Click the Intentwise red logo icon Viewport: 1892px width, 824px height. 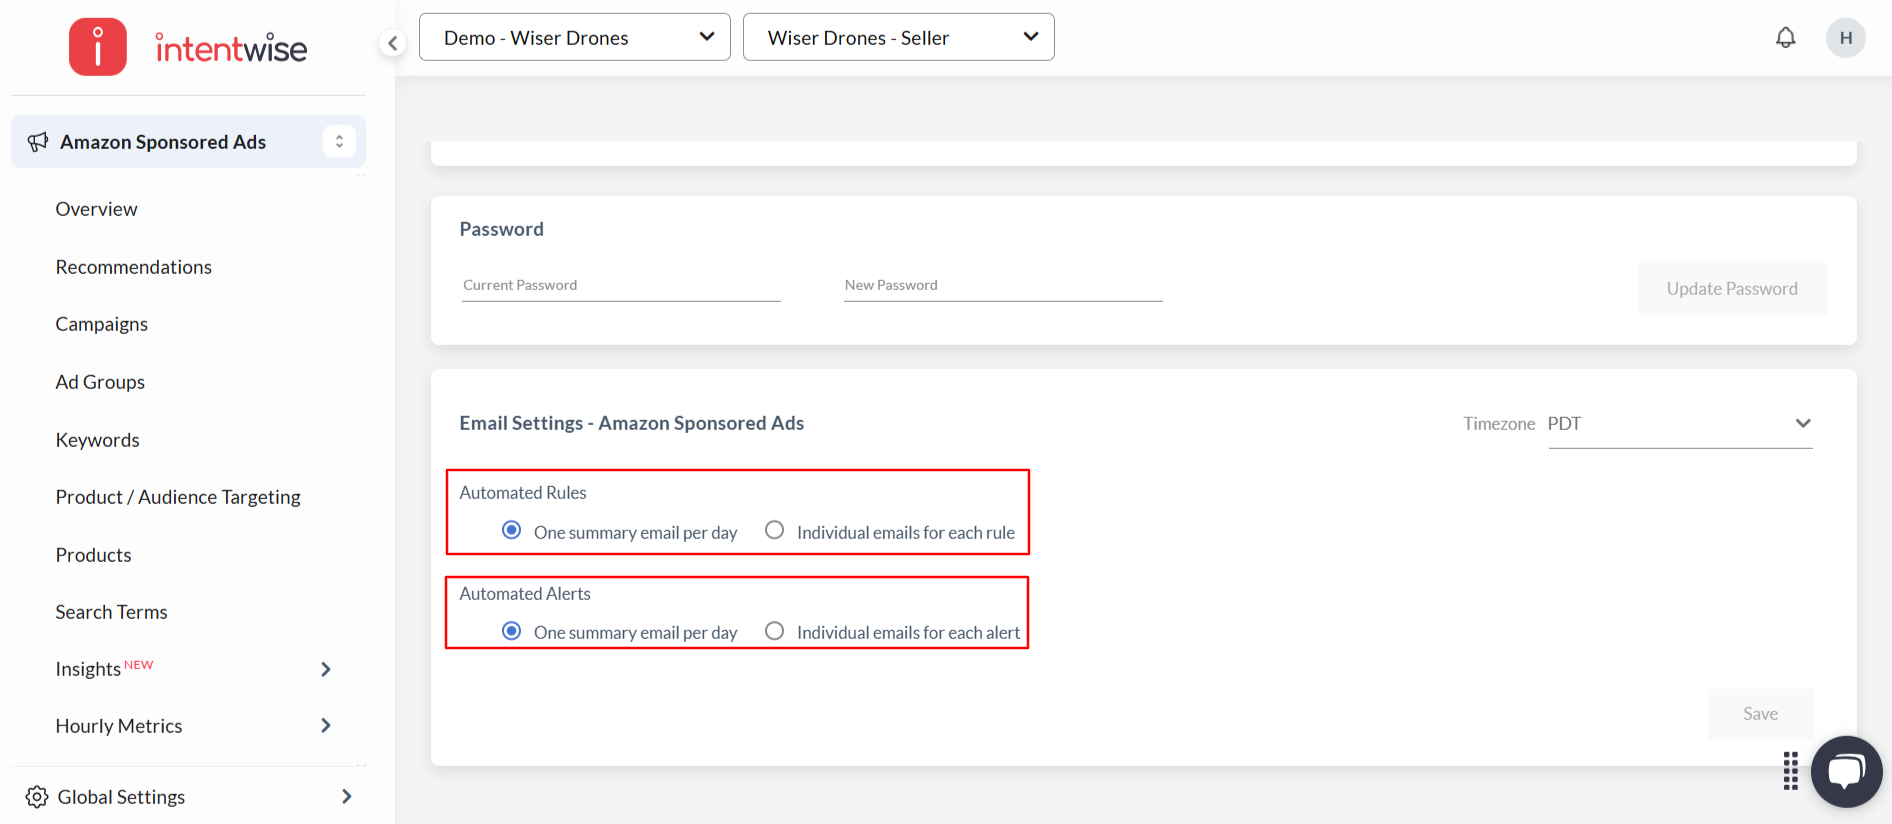point(98,47)
